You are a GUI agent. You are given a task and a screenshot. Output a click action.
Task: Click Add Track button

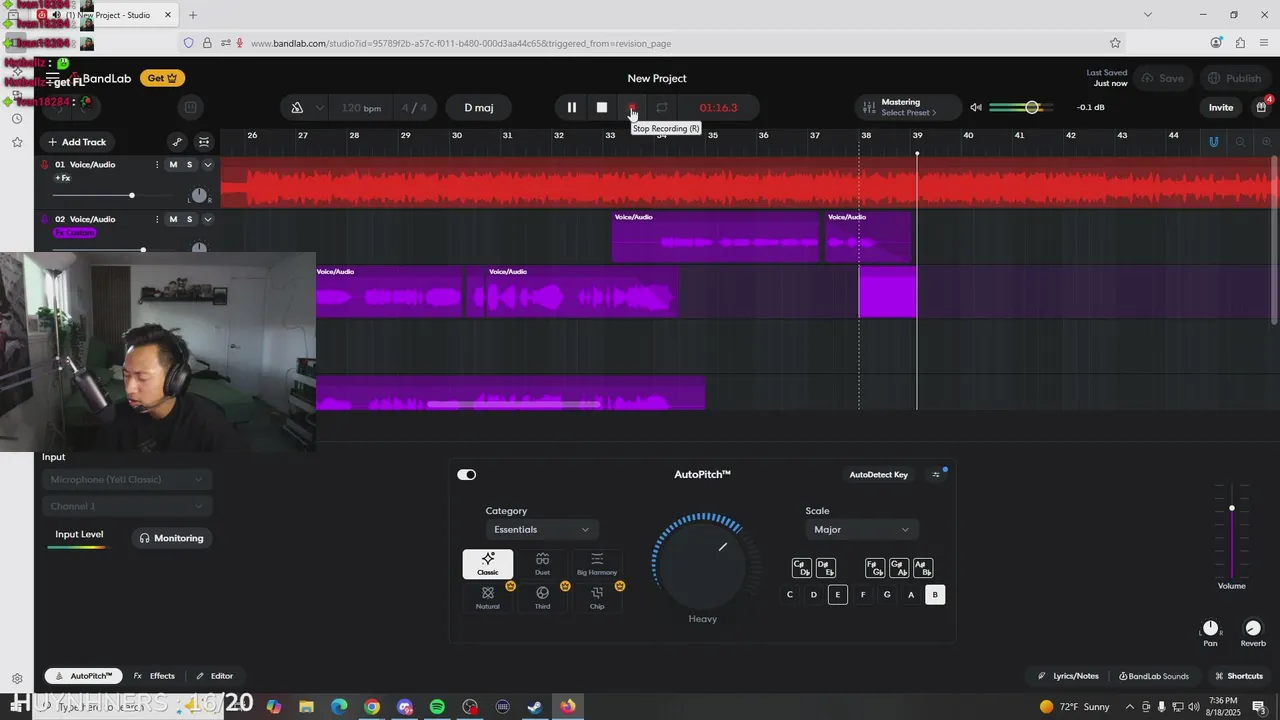coord(77,142)
